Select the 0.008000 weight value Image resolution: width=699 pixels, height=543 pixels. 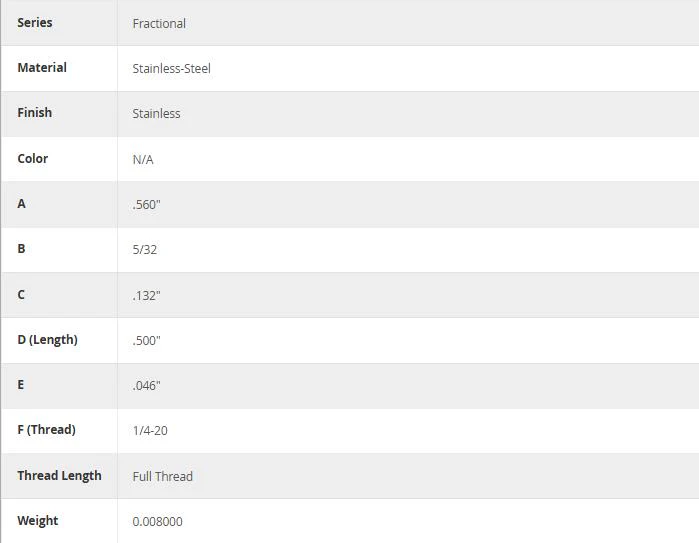coord(157,522)
